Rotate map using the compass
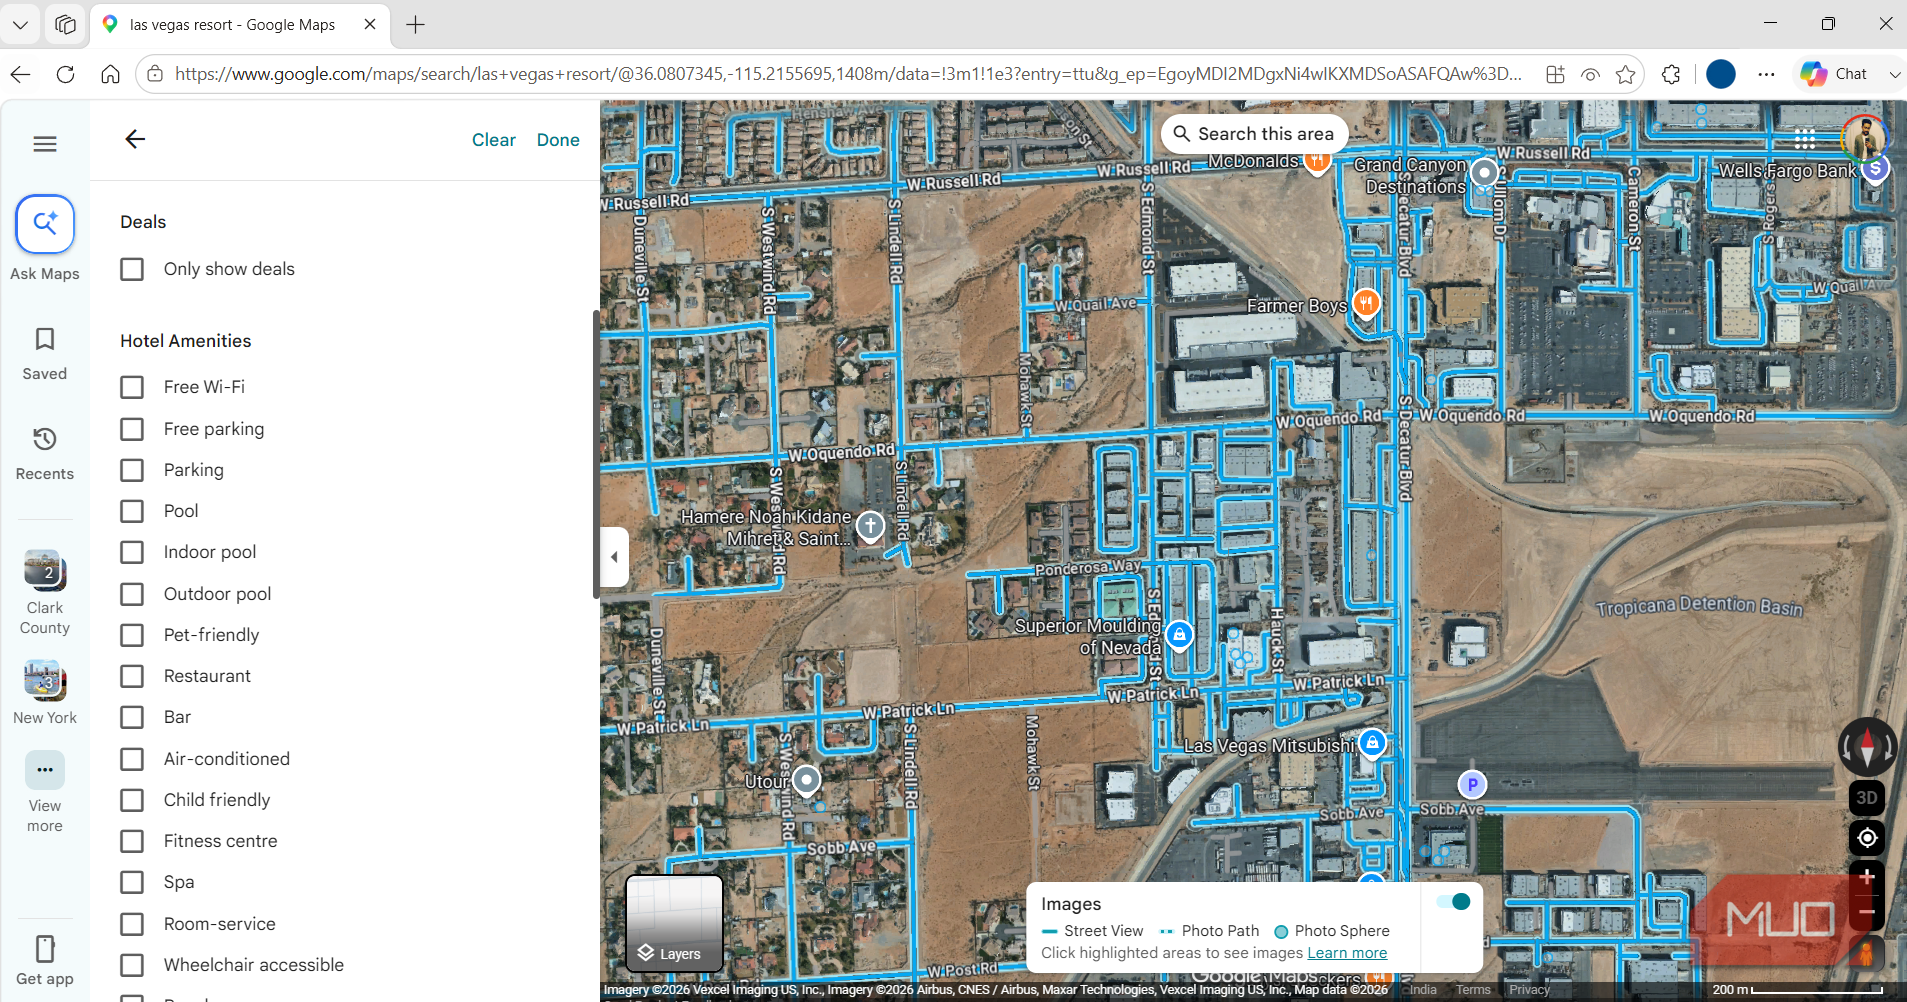Screen dimensions: 1907x1002 click(x=1867, y=746)
